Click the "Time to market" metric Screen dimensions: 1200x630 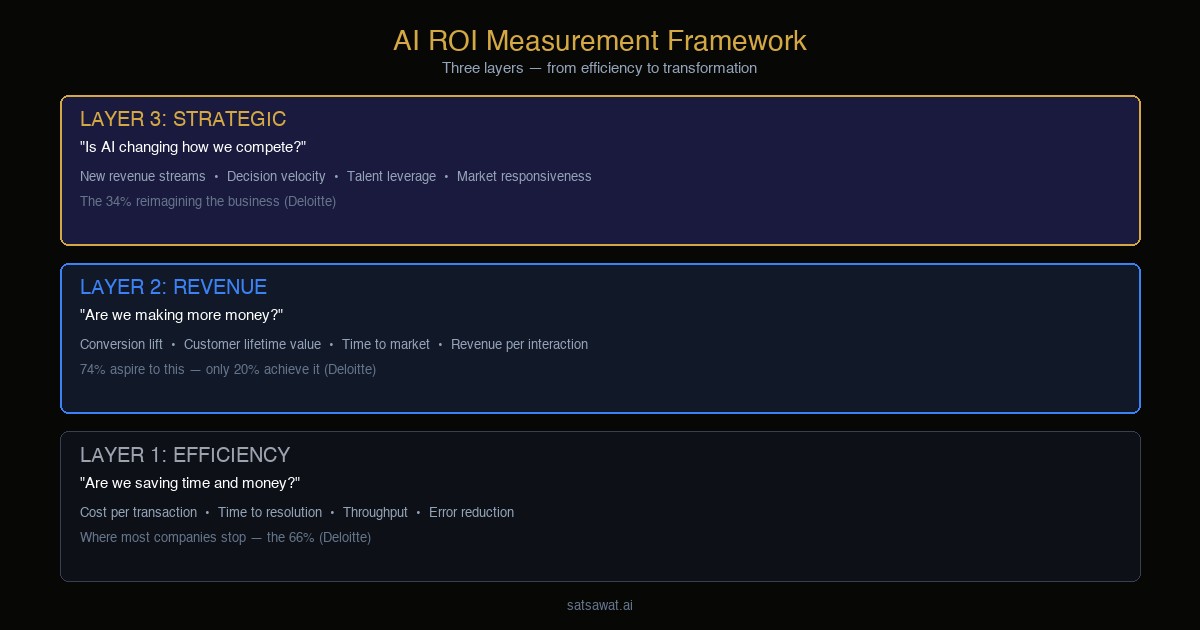click(386, 344)
